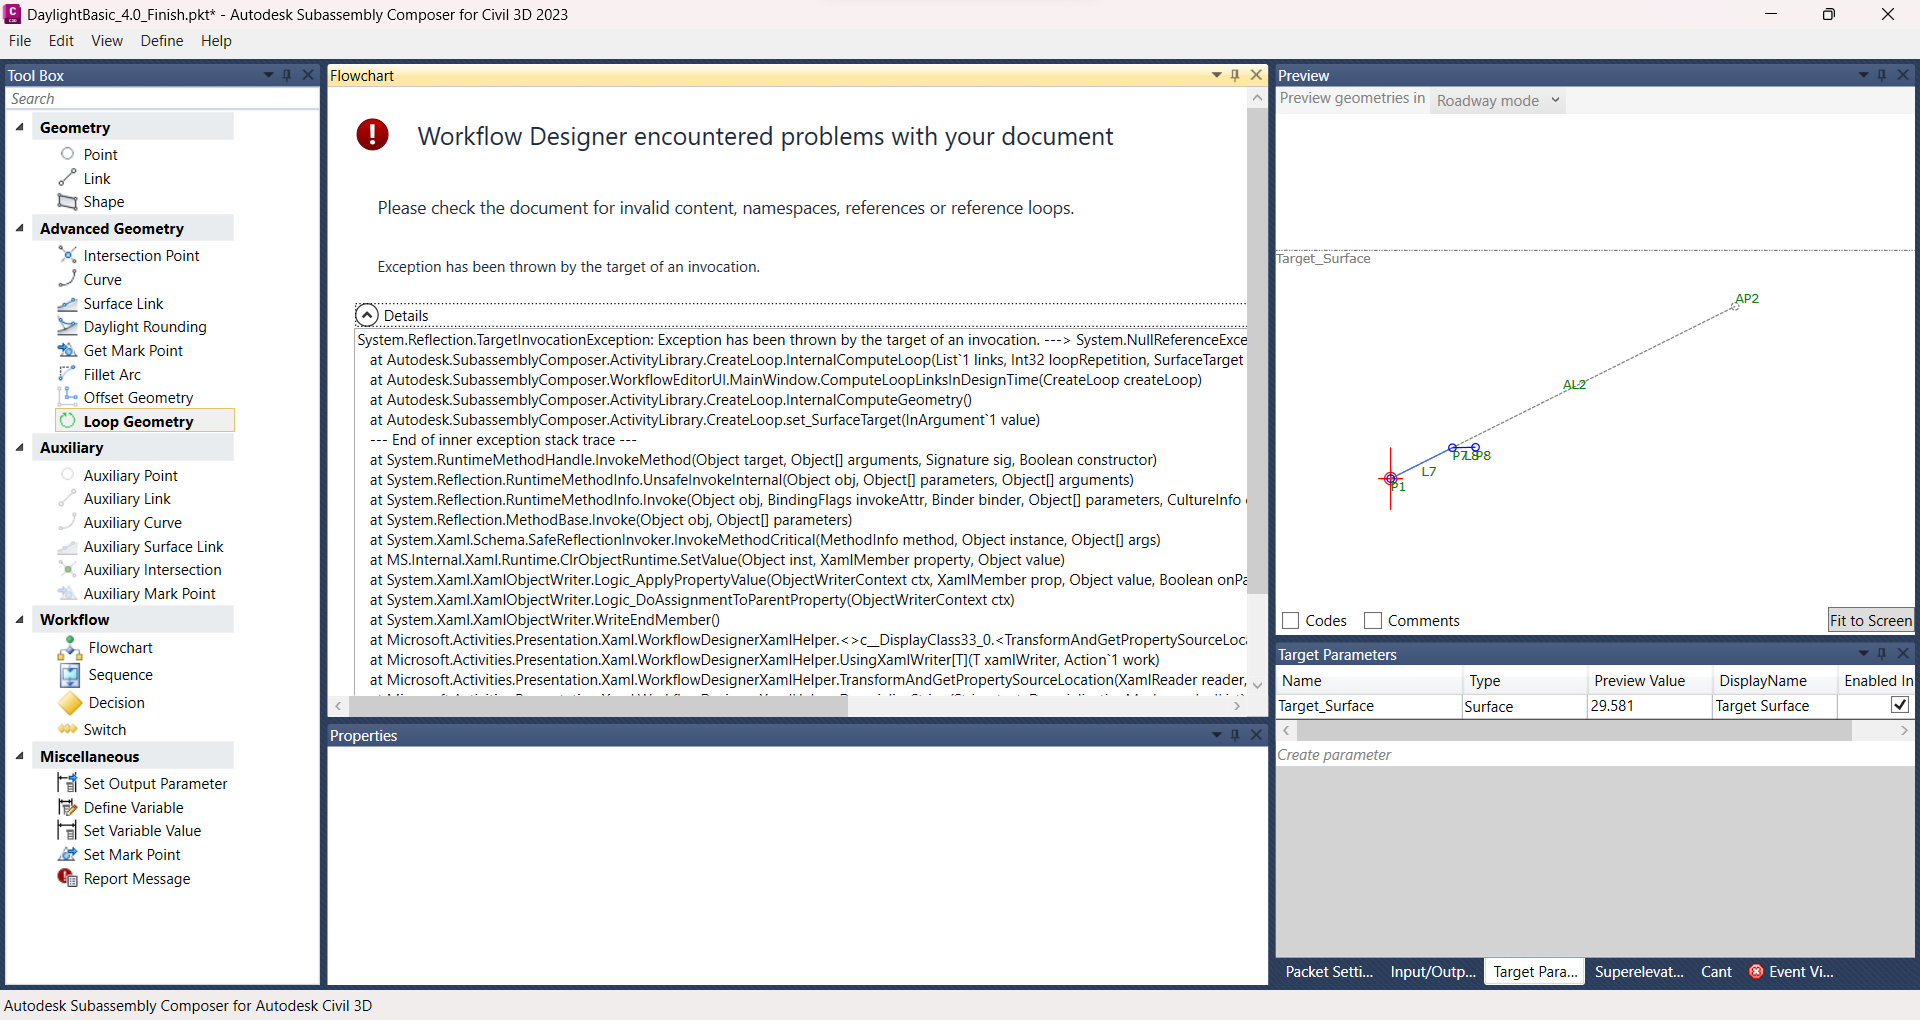The height and width of the screenshot is (1020, 1920).
Task: Select the Set Mark Point icon
Action: (67, 854)
